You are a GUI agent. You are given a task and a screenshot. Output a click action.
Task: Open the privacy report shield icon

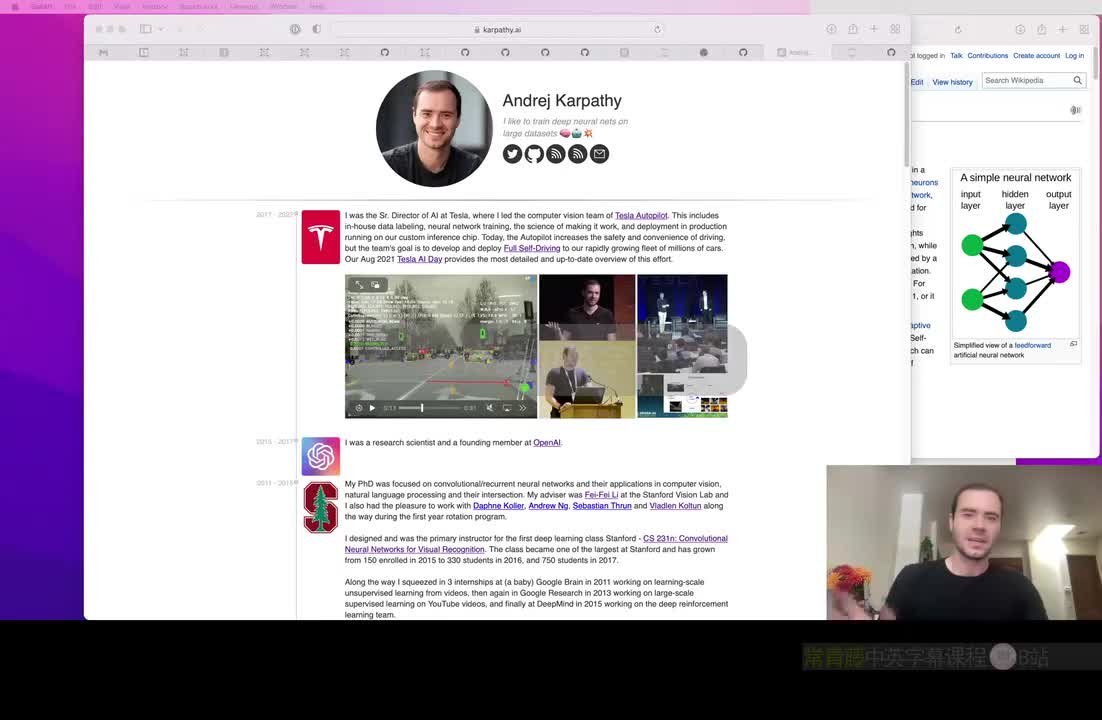[295, 29]
